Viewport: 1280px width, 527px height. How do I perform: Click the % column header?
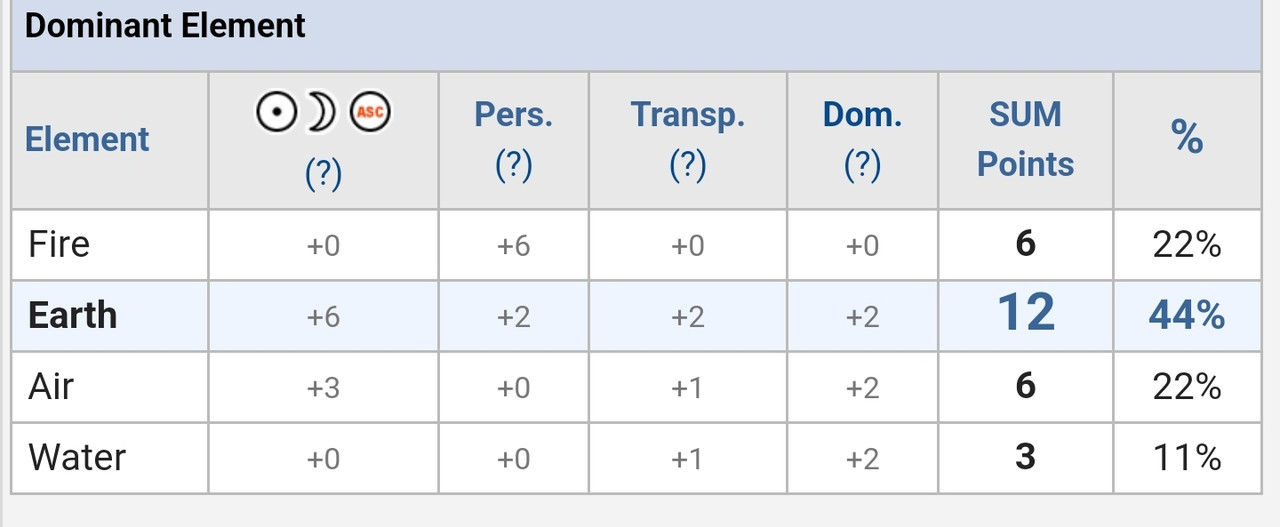(1186, 138)
